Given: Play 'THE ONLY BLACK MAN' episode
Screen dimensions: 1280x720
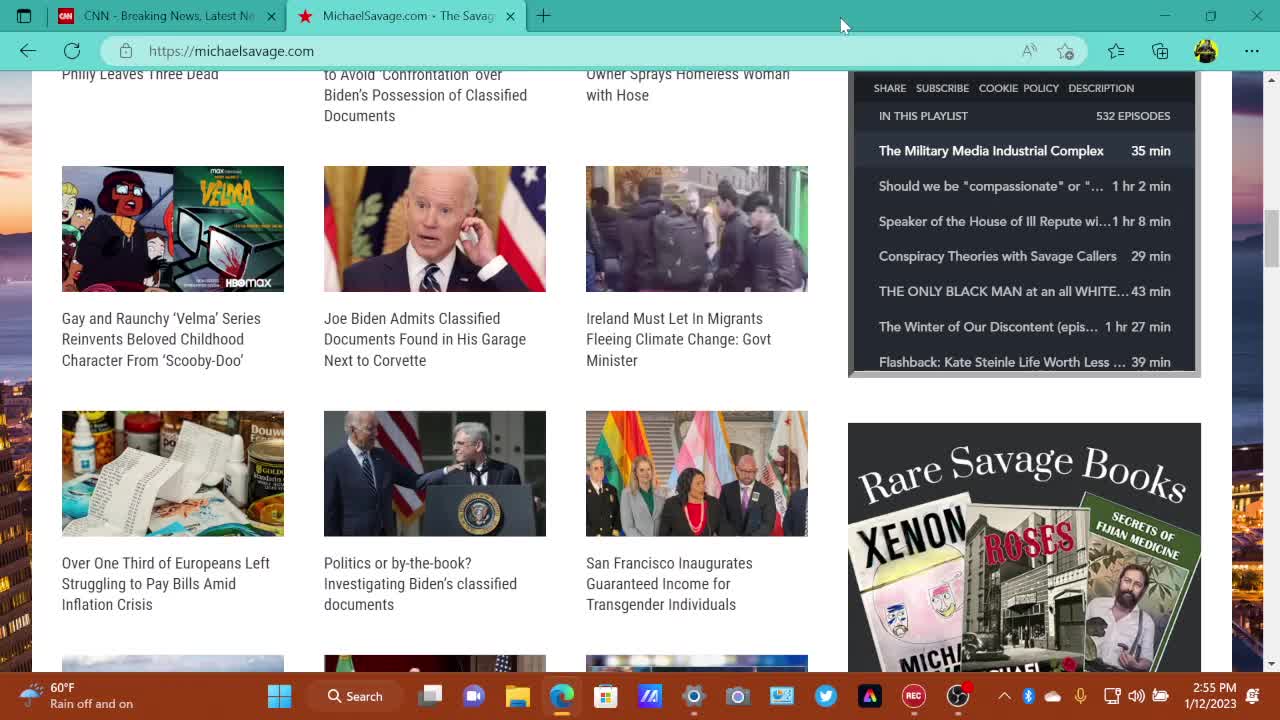Looking at the screenshot, I should [1024, 291].
